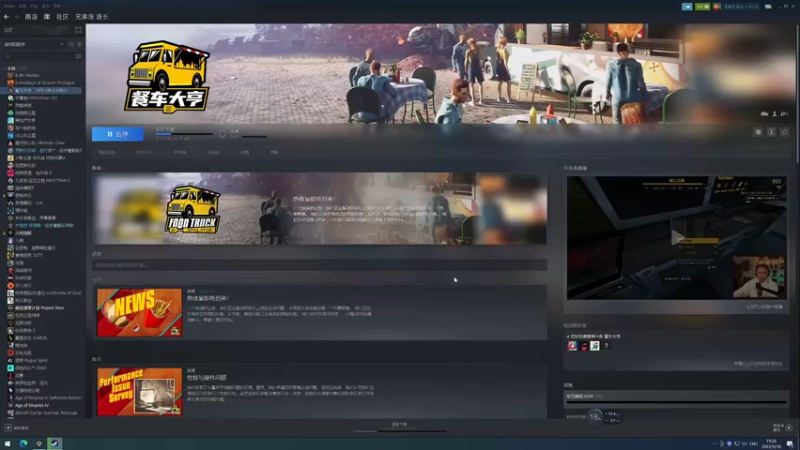
Task: Open Microsoft Edge from the taskbar
Action: pos(23,443)
